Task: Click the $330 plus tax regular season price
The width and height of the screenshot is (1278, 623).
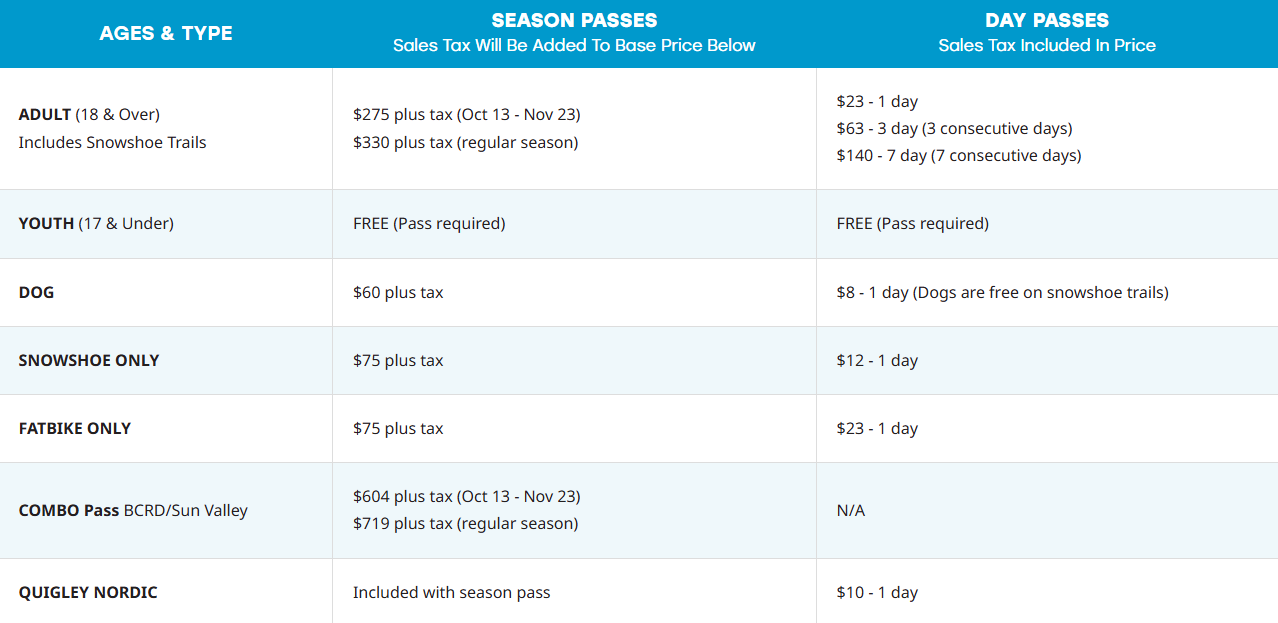Action: [465, 143]
